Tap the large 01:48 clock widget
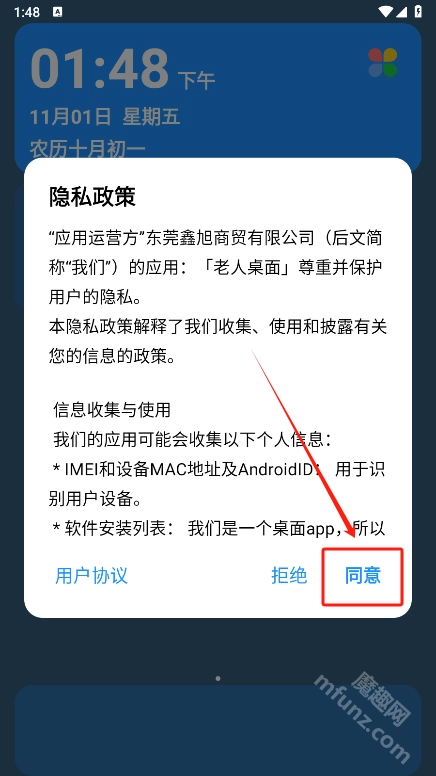This screenshot has height=776, width=436. (99, 68)
